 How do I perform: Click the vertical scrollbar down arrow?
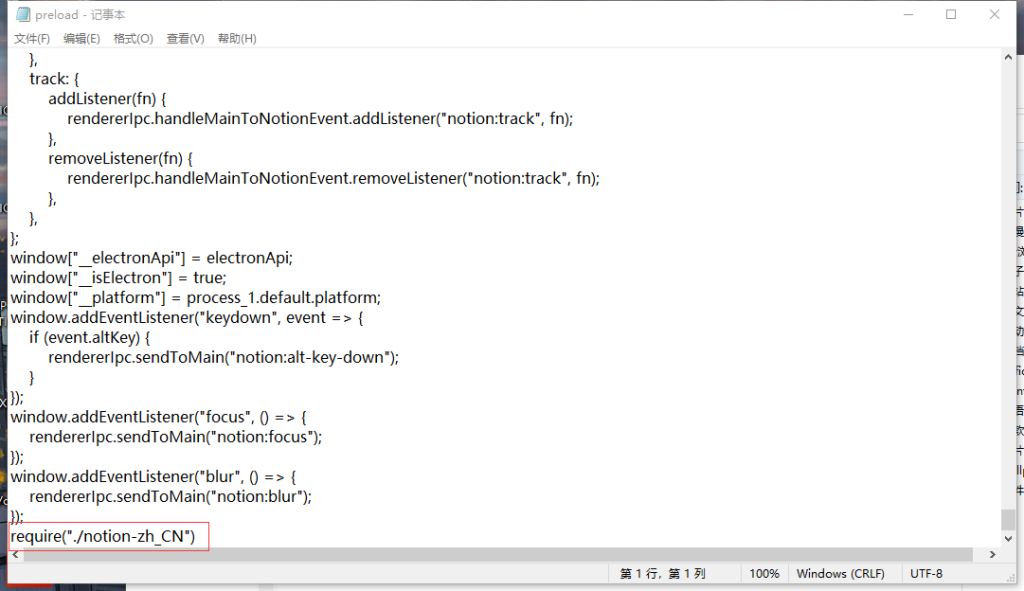(x=1008, y=539)
